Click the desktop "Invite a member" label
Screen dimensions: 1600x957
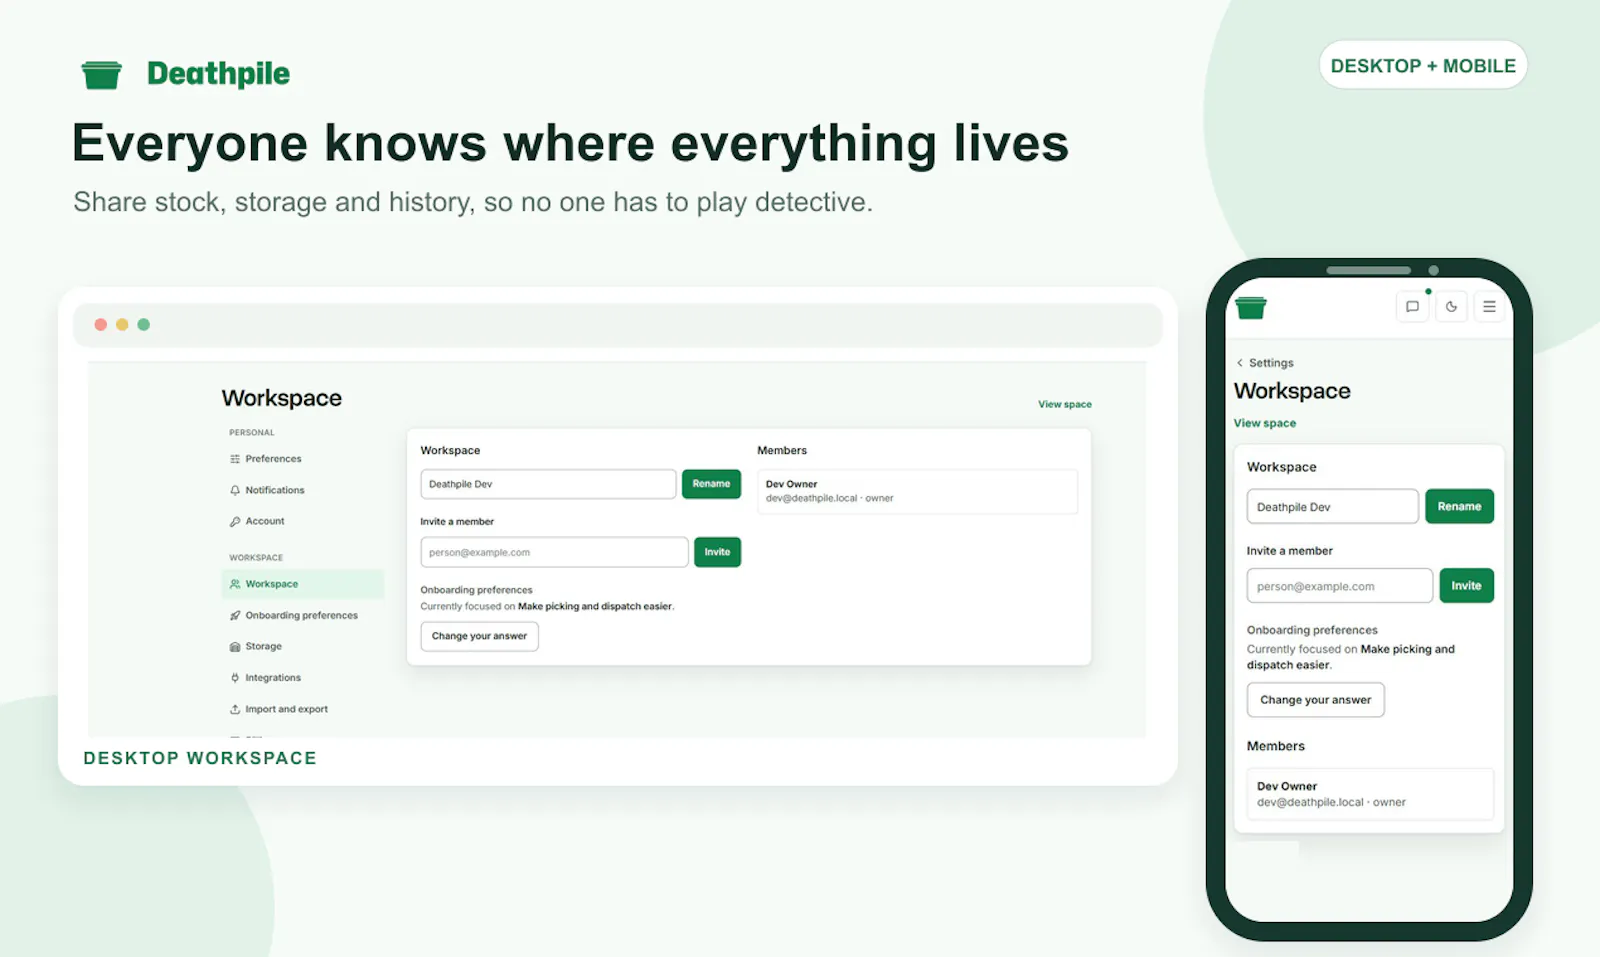pos(457,522)
